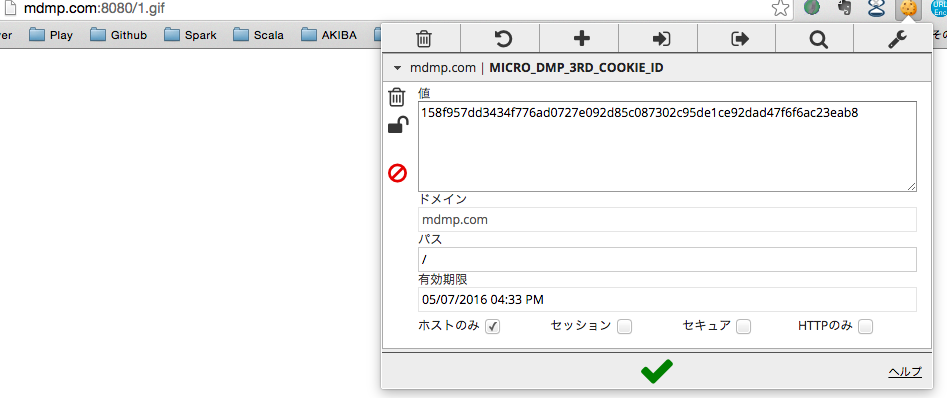Click the import cookies icon
This screenshot has width=947, height=398.
coord(661,39)
